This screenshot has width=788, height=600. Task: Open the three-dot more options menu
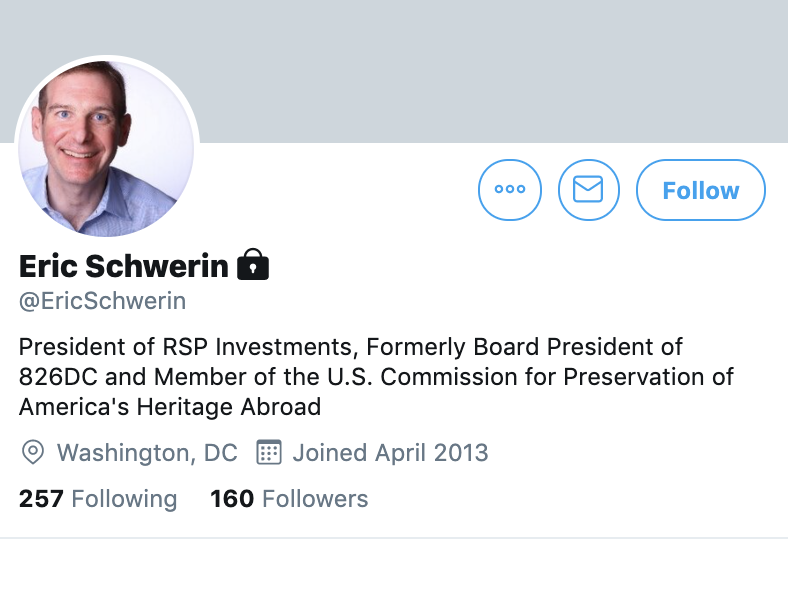pos(510,189)
